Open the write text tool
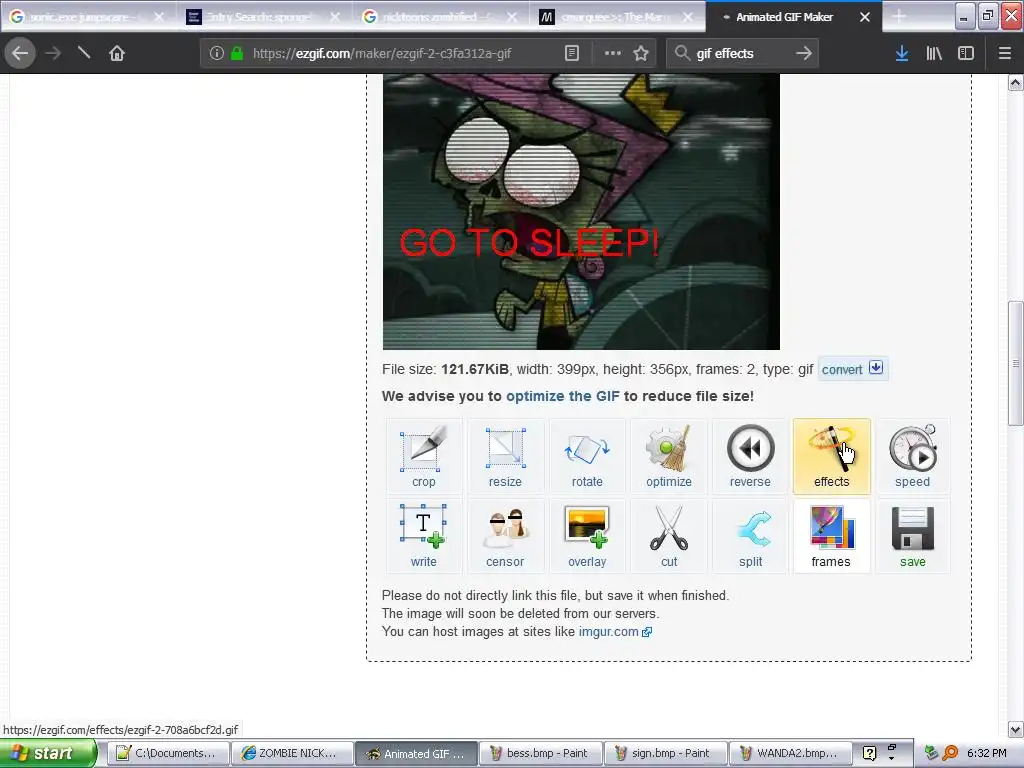Viewport: 1024px width, 768px height. [424, 536]
